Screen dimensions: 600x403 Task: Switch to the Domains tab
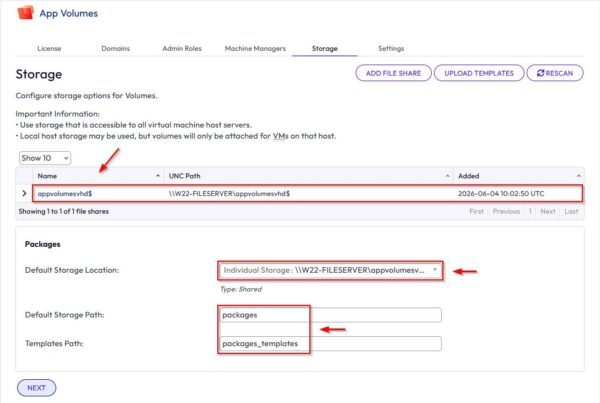[116, 49]
